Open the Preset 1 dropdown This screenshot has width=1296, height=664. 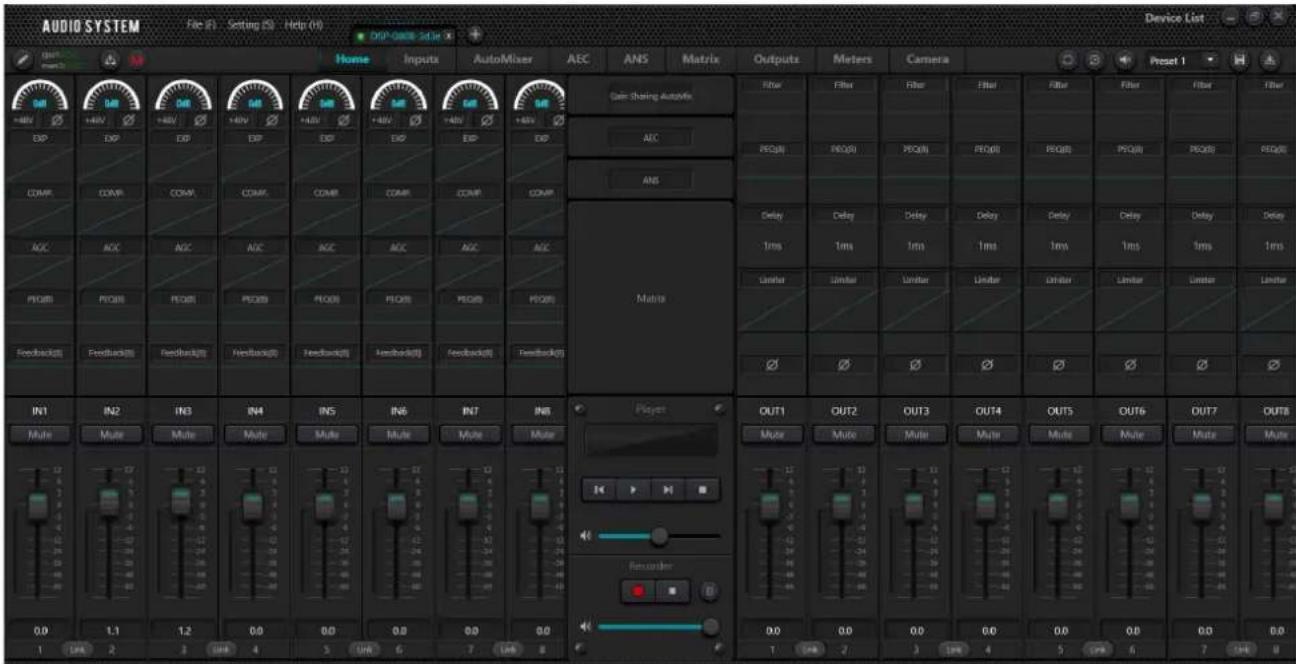1184,60
